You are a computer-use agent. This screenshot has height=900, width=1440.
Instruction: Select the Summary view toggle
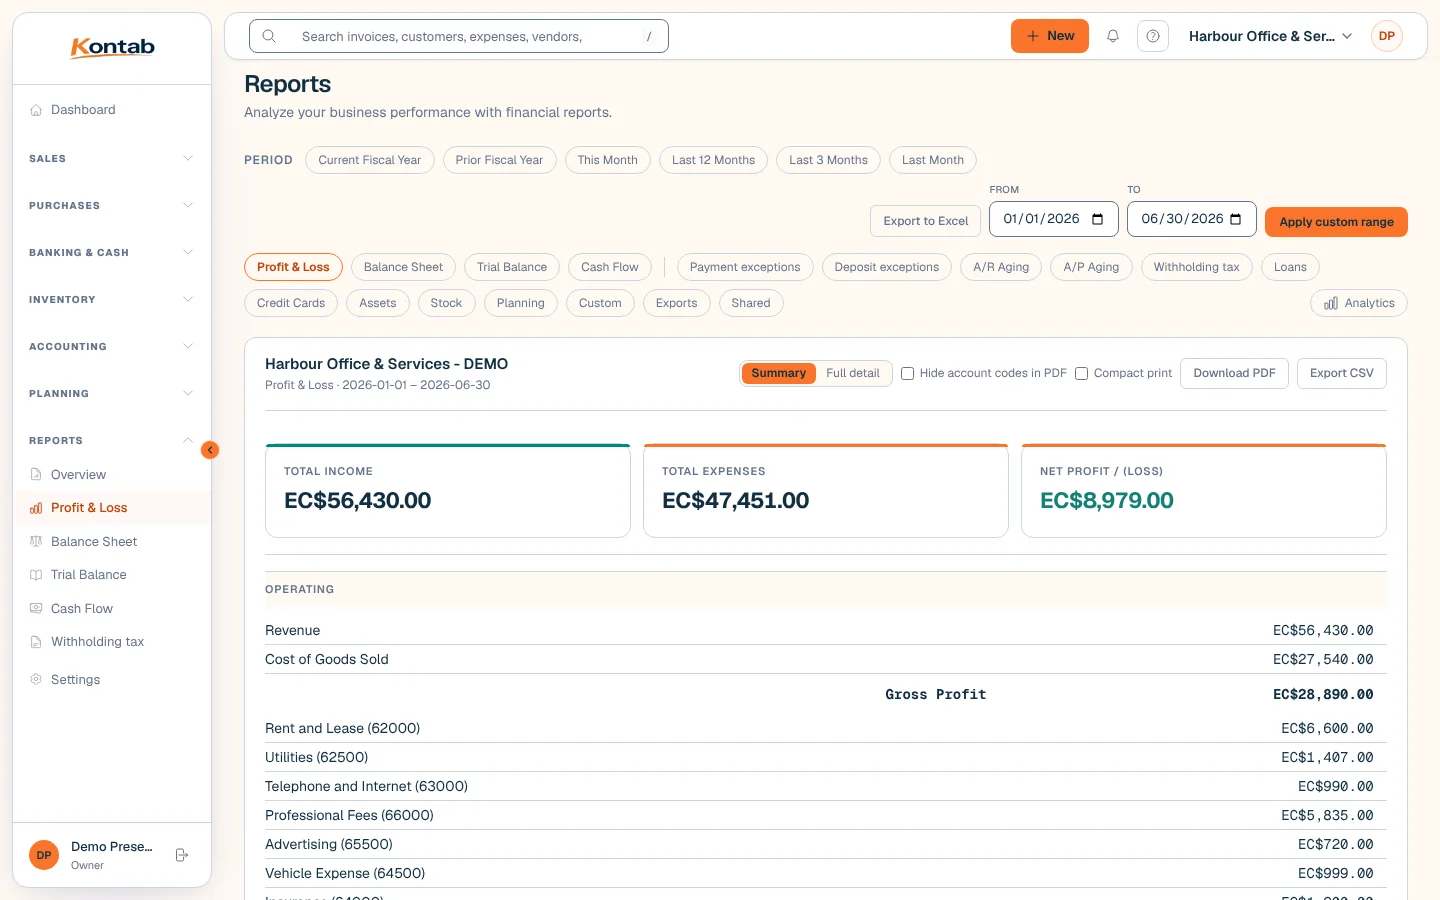pyautogui.click(x=779, y=373)
